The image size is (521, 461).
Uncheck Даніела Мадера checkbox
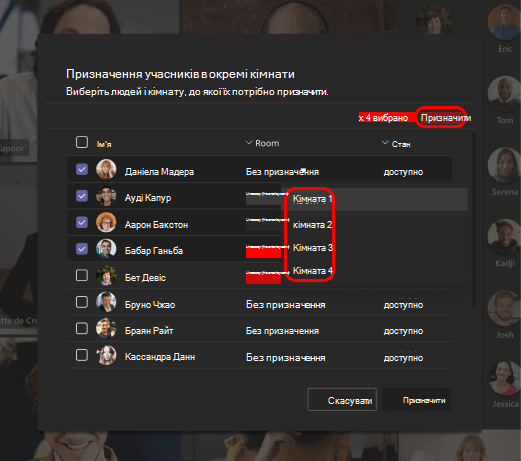pyautogui.click(x=82, y=169)
